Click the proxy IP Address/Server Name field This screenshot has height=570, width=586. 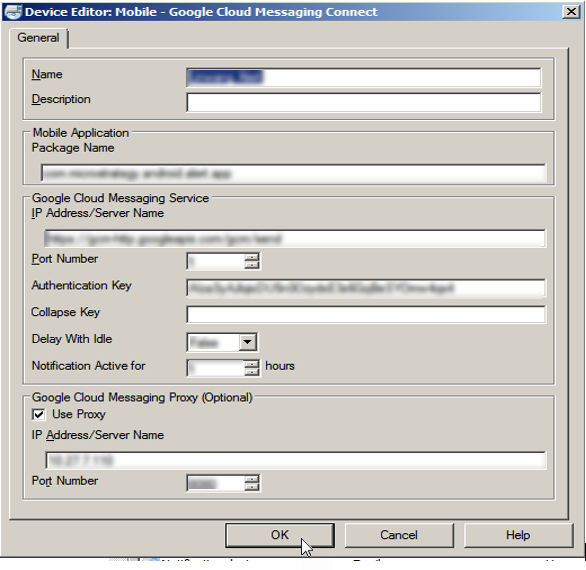[295, 460]
